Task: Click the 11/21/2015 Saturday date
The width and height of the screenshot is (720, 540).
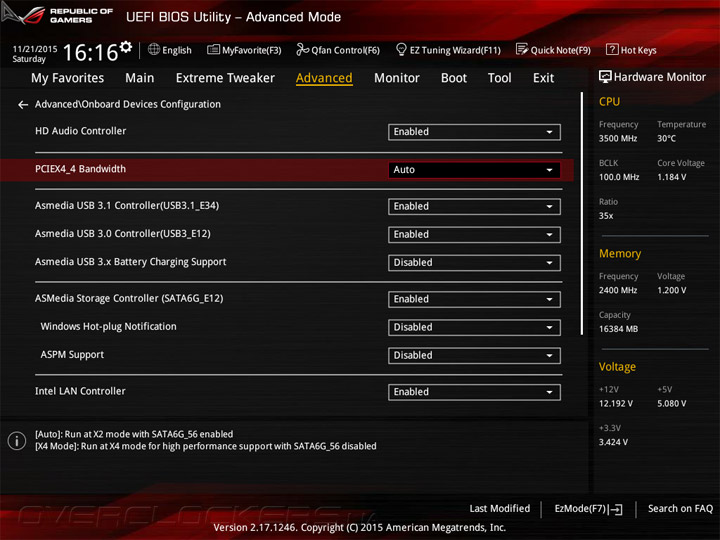Action: pos(34,54)
